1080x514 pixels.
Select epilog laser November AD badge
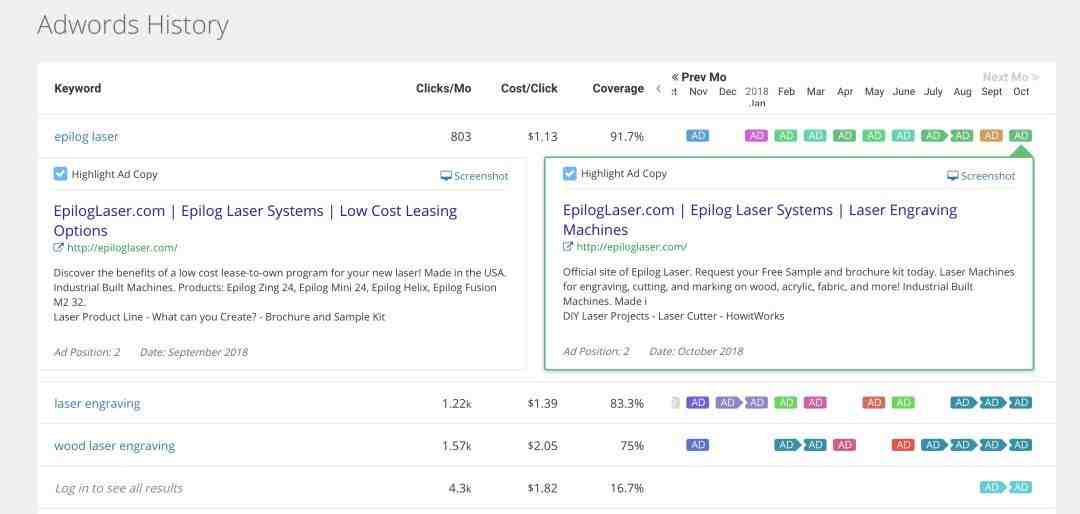(697, 136)
